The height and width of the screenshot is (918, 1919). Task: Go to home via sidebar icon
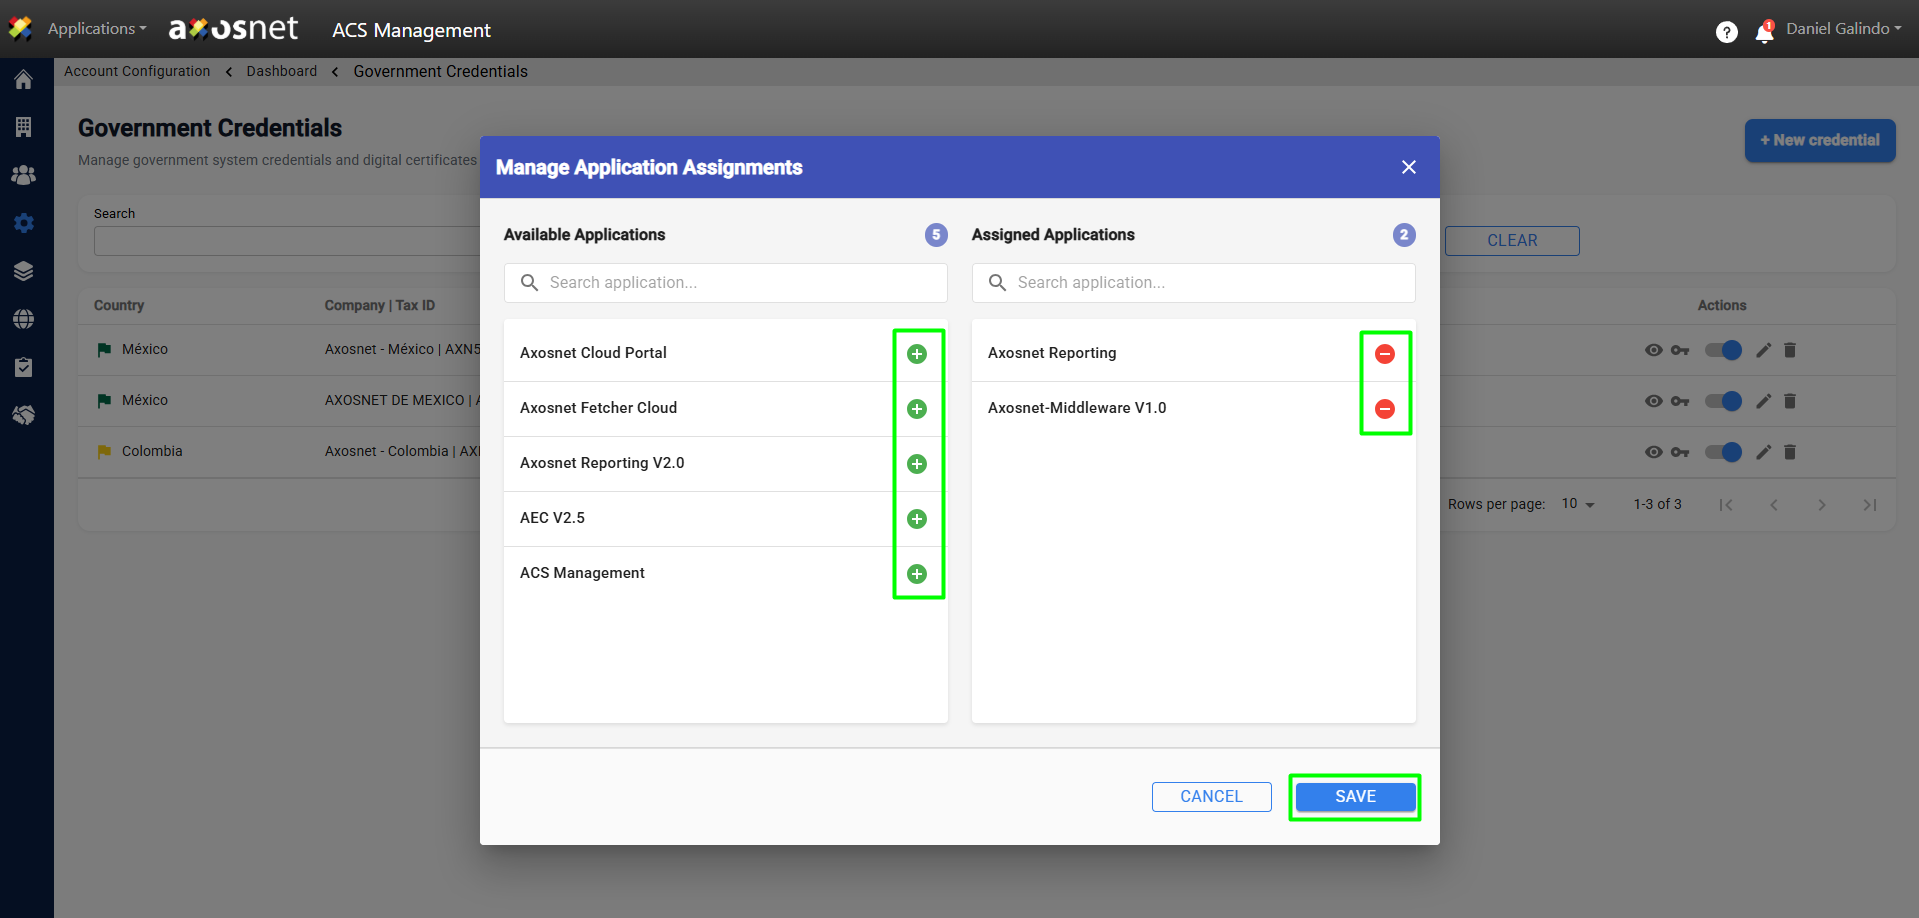click(24, 80)
